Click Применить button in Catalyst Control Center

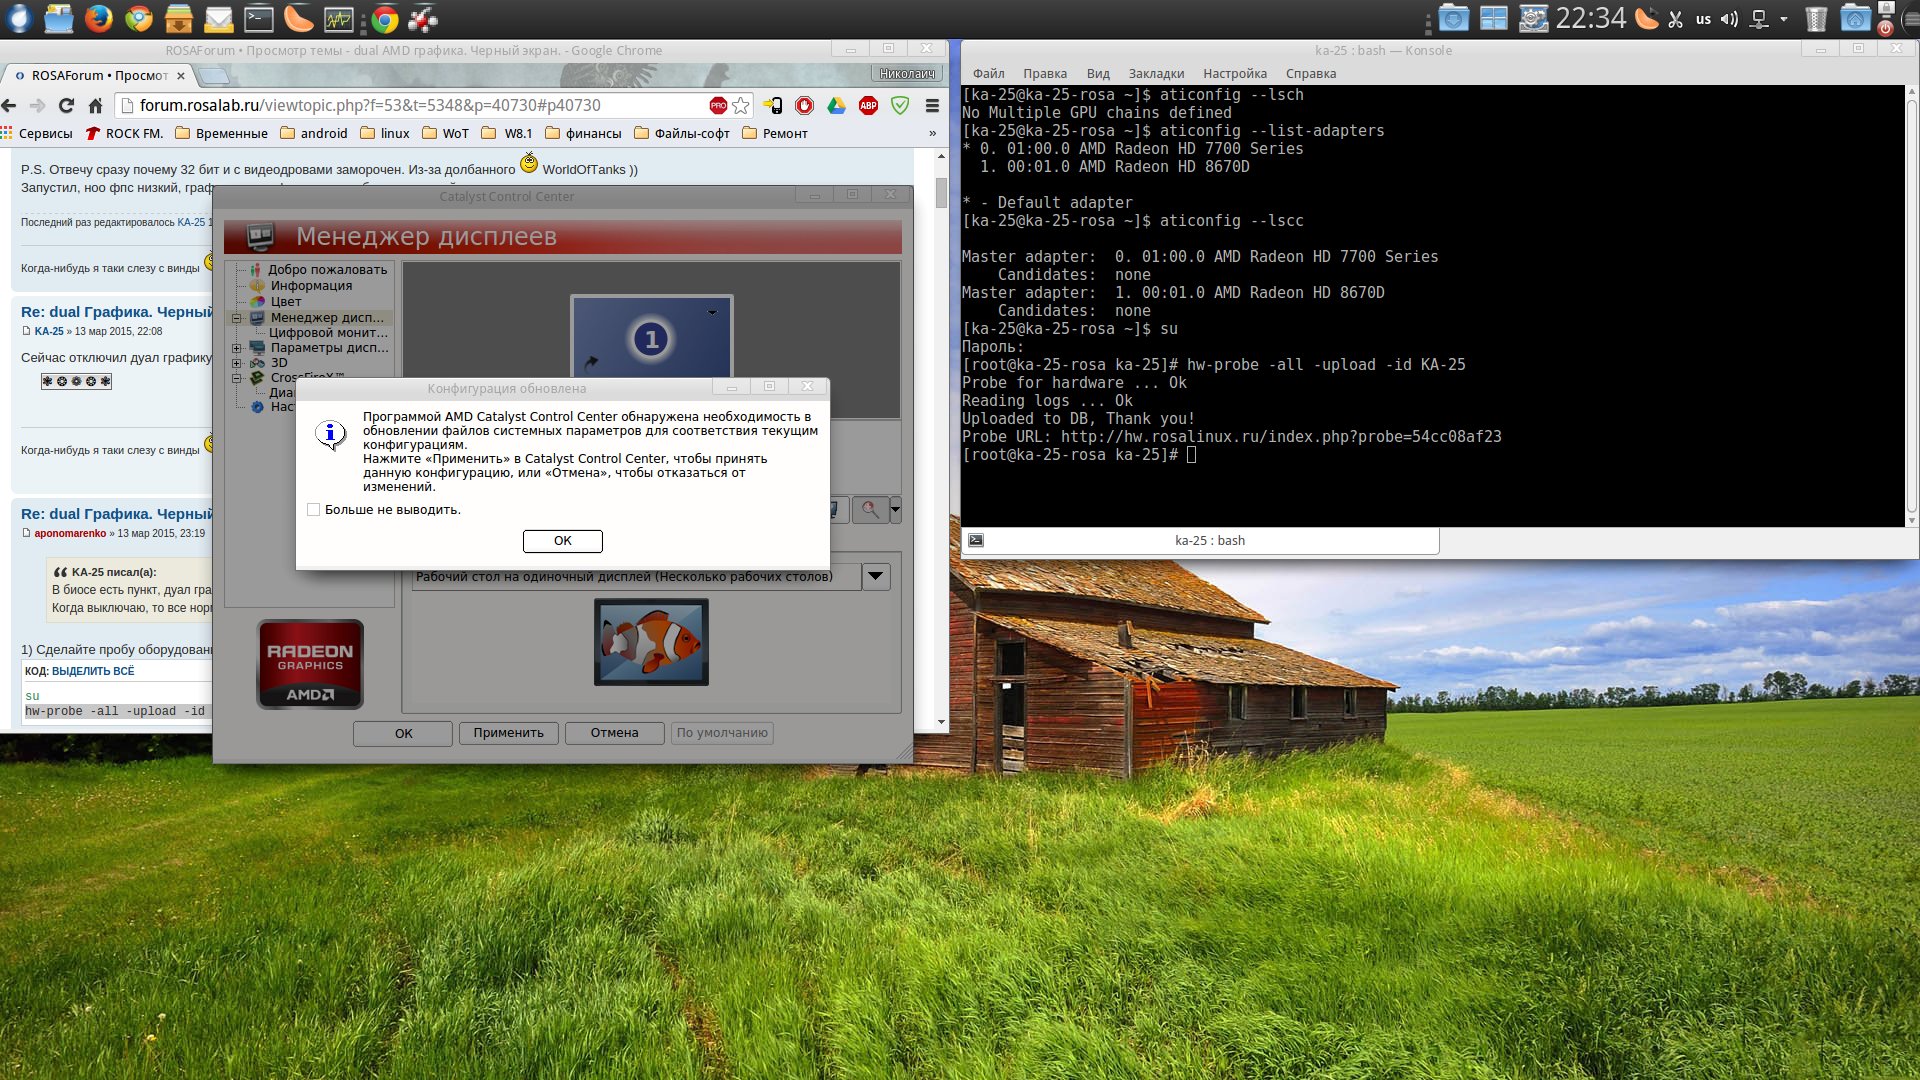[x=508, y=733]
